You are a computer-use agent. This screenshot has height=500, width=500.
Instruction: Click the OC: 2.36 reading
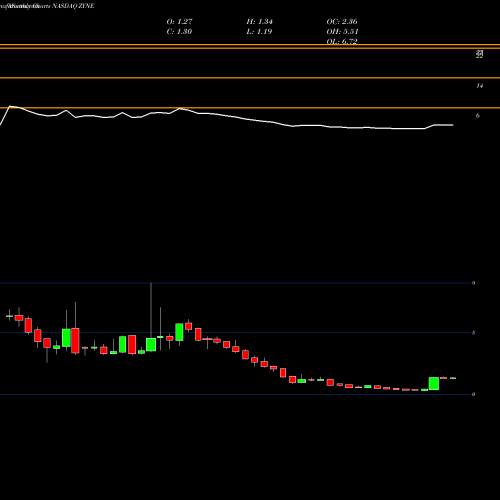pos(342,22)
